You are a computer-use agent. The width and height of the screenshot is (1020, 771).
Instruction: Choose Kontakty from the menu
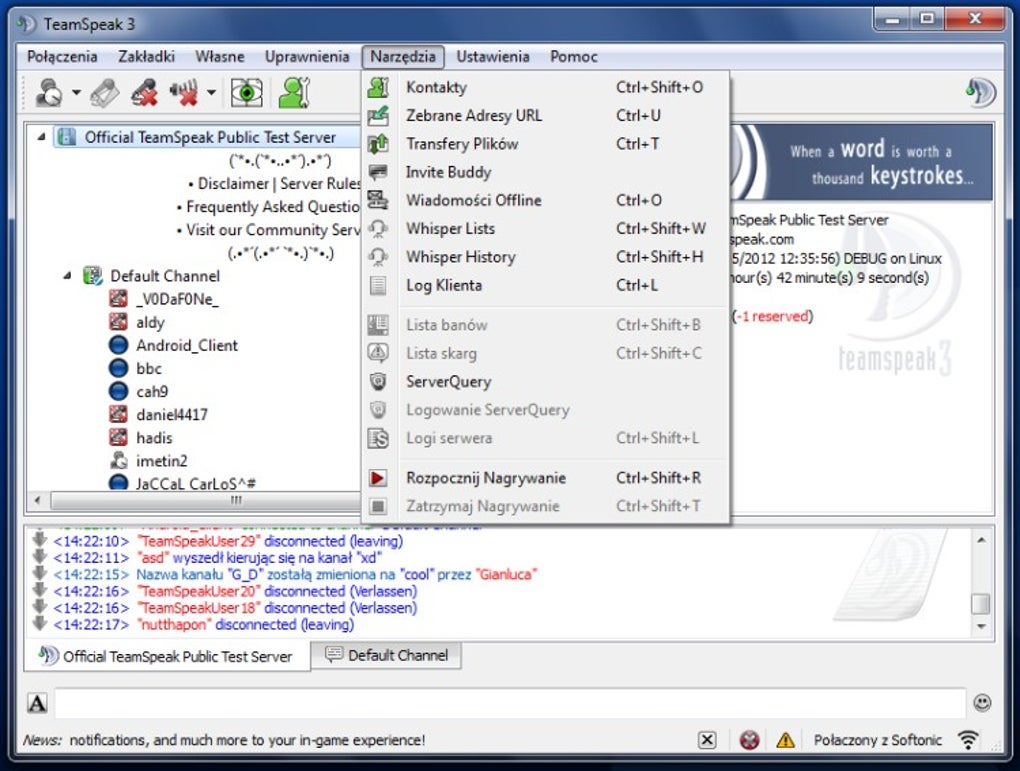(x=546, y=87)
